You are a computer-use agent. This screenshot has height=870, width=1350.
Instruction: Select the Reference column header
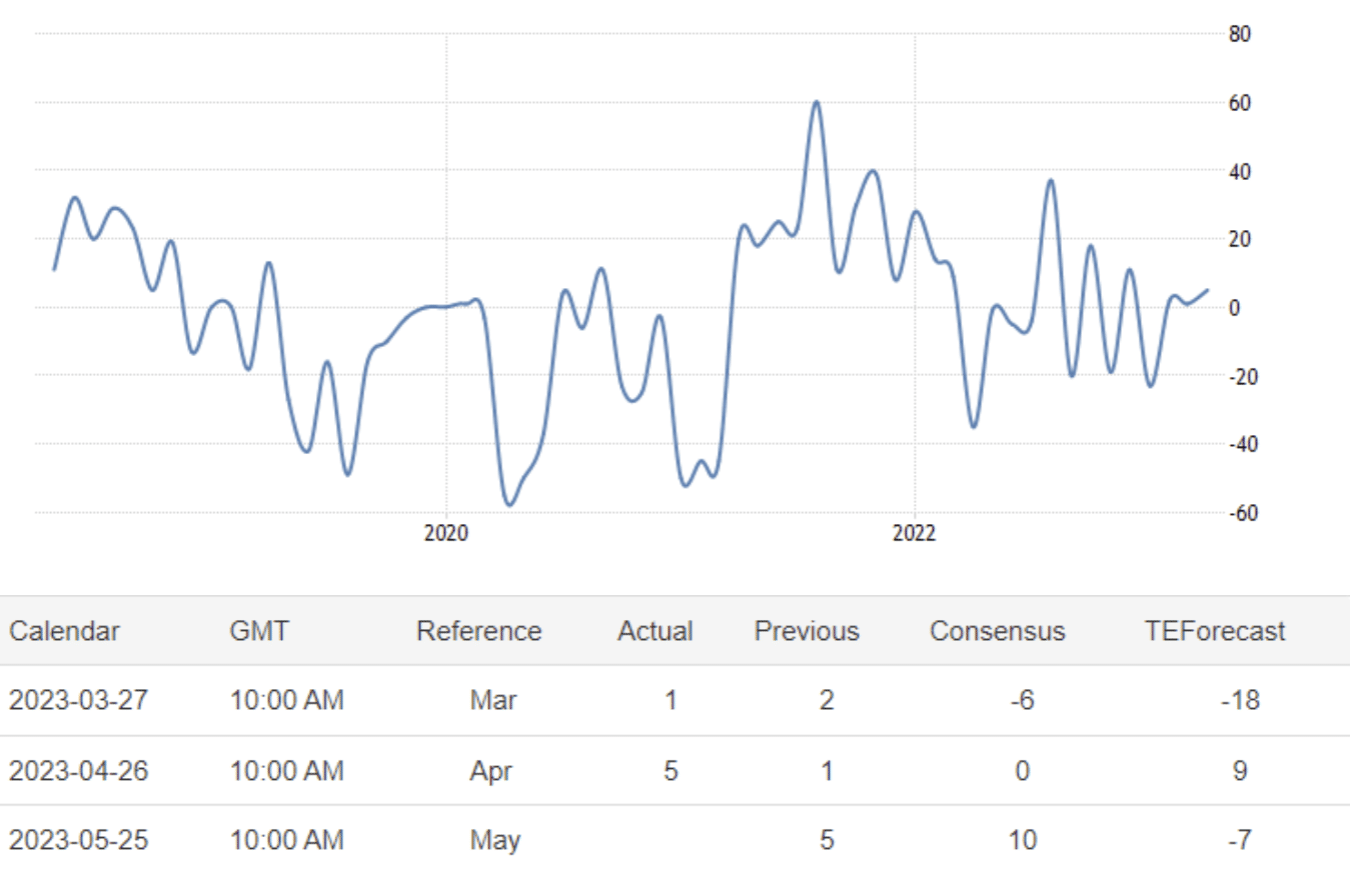[479, 631]
